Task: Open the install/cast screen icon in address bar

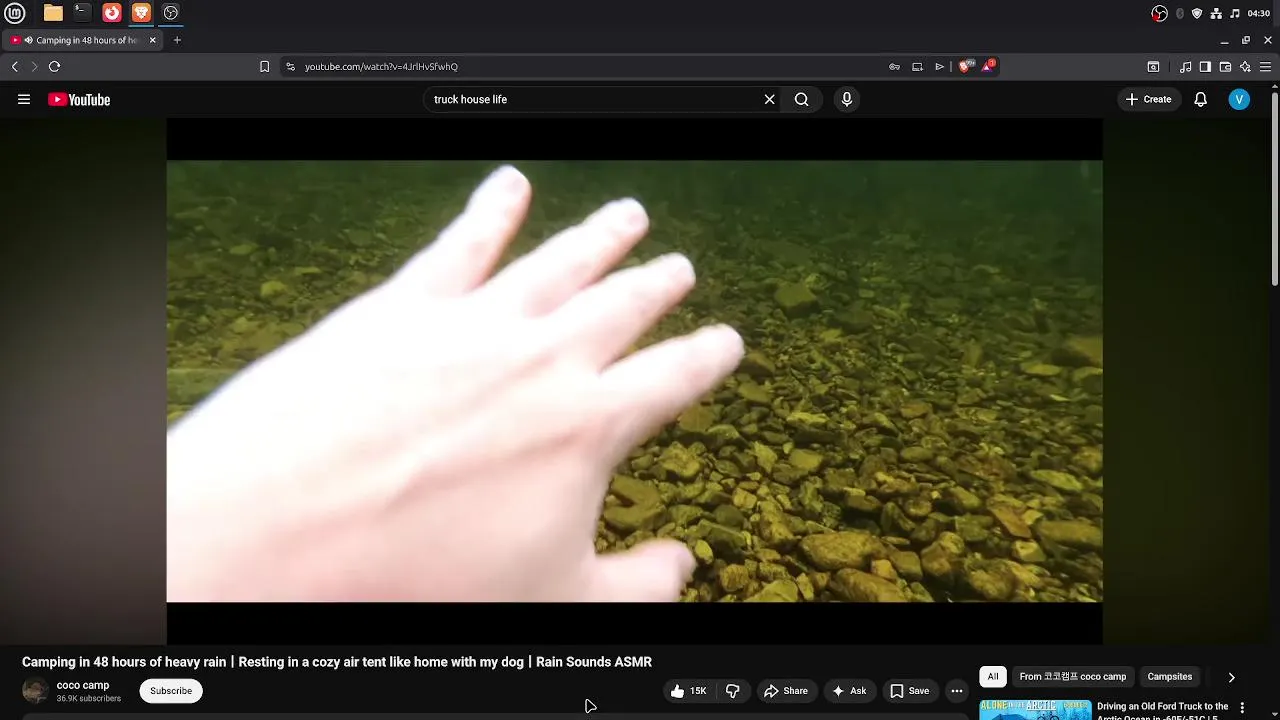Action: (917, 66)
